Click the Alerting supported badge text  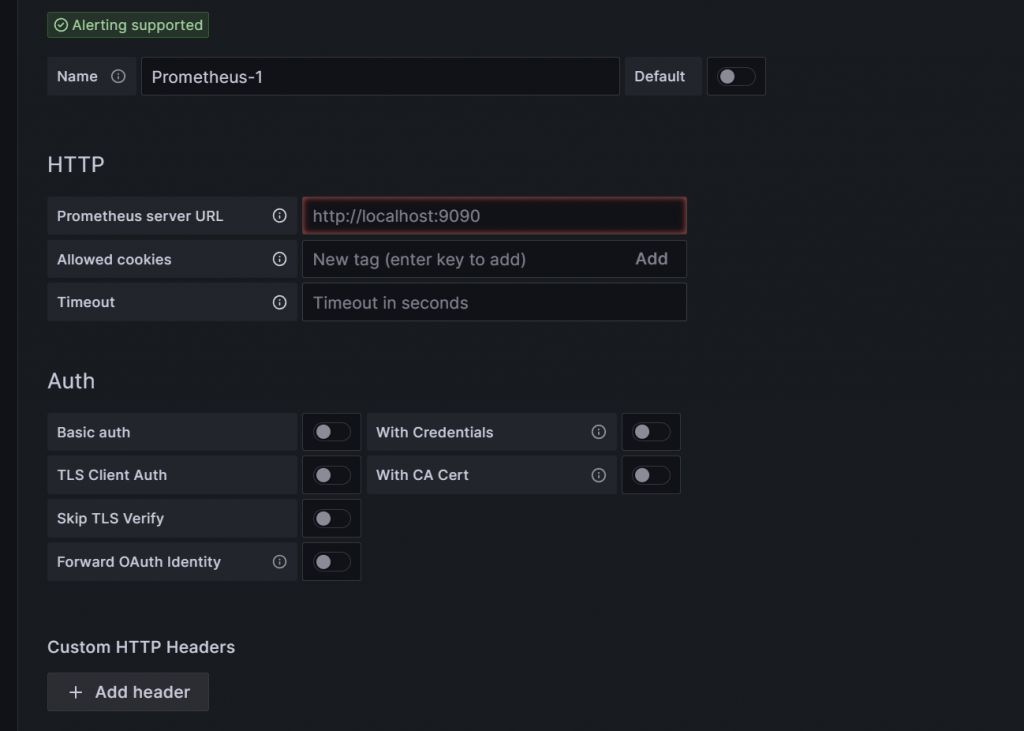coord(137,25)
